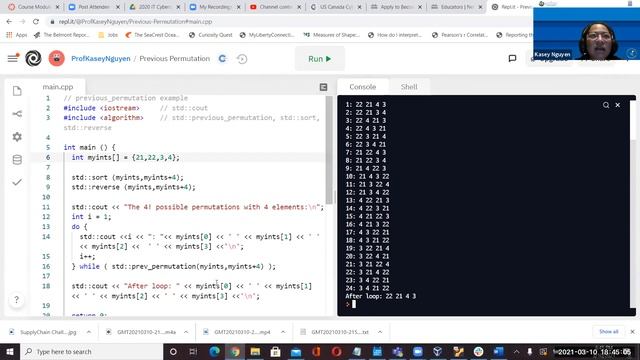The width and height of the screenshot is (640, 360).
Task: Open the Settings gear in sidebar
Action: (17, 137)
